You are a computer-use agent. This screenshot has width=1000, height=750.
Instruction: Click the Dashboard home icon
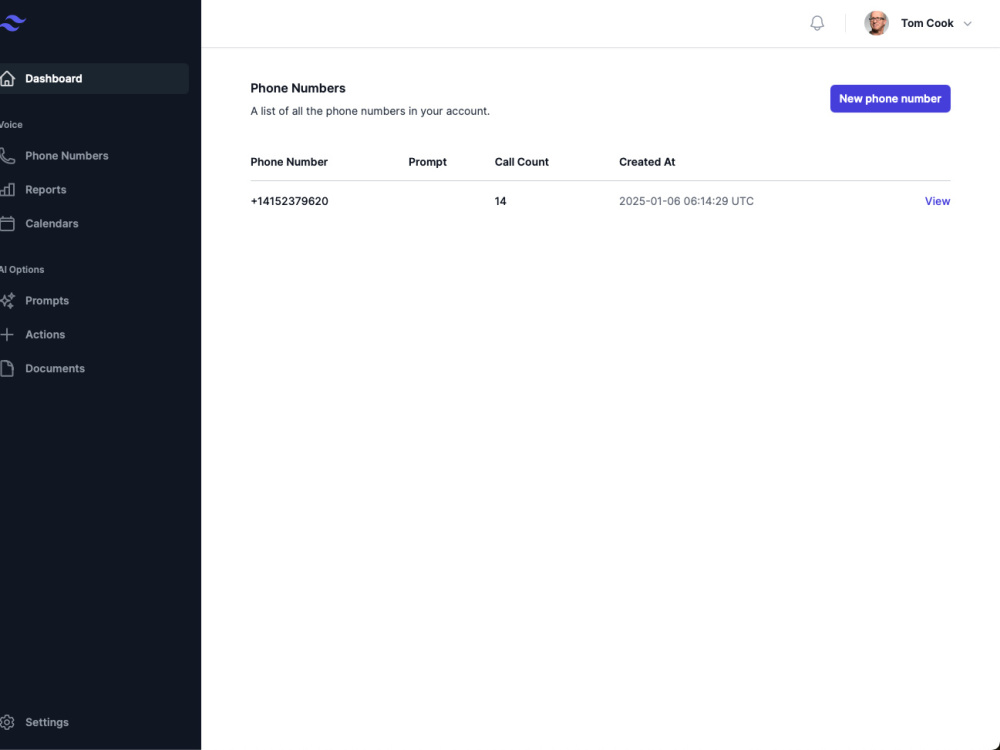coord(7,78)
